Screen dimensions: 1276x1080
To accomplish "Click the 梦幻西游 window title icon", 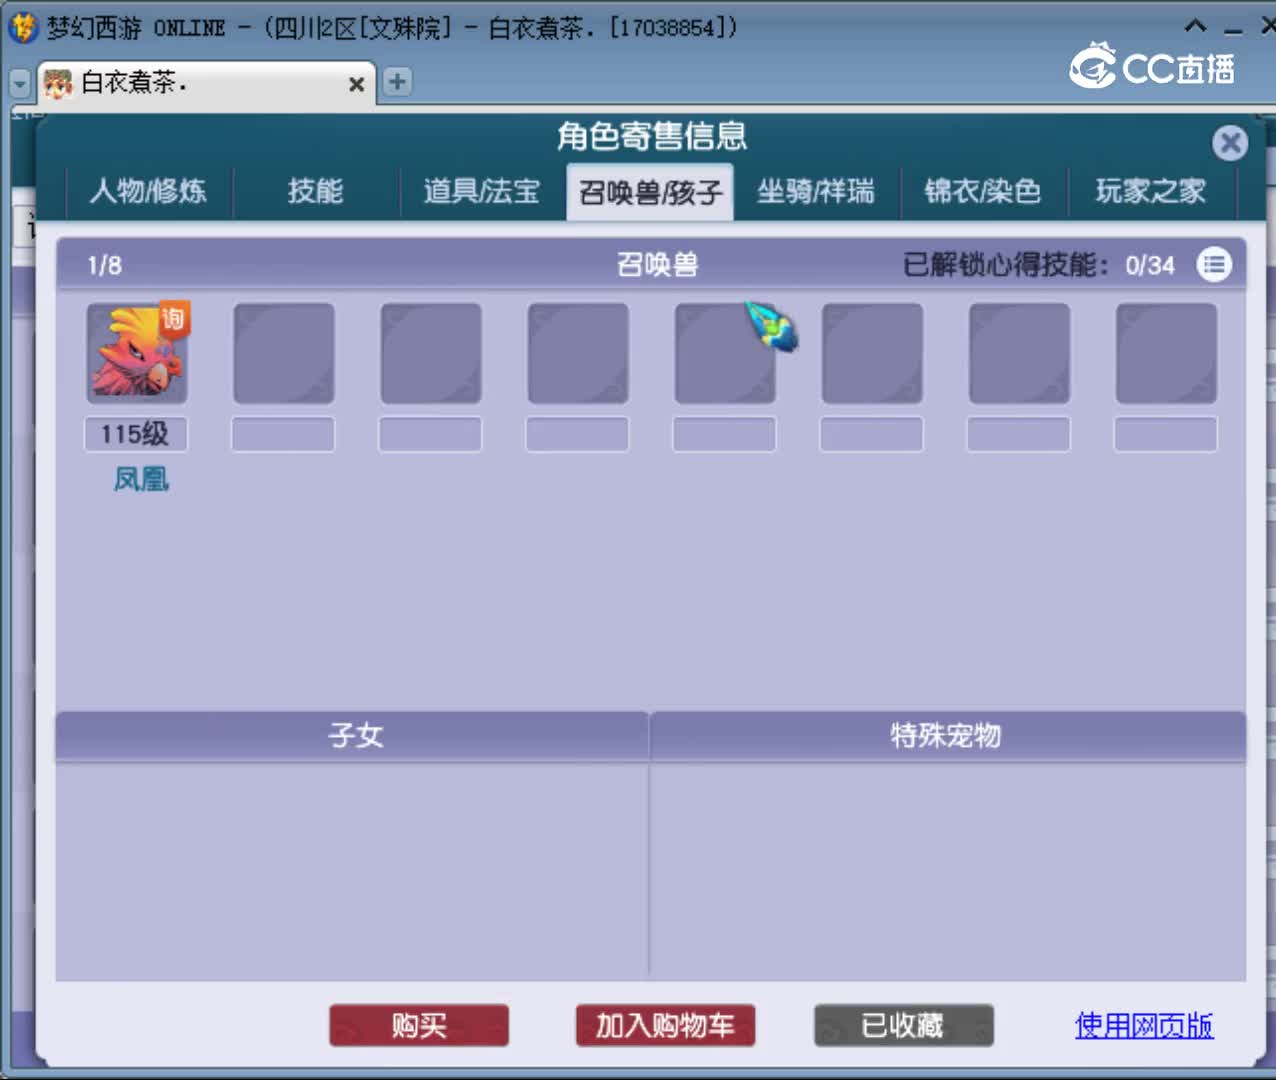I will pos(22,27).
